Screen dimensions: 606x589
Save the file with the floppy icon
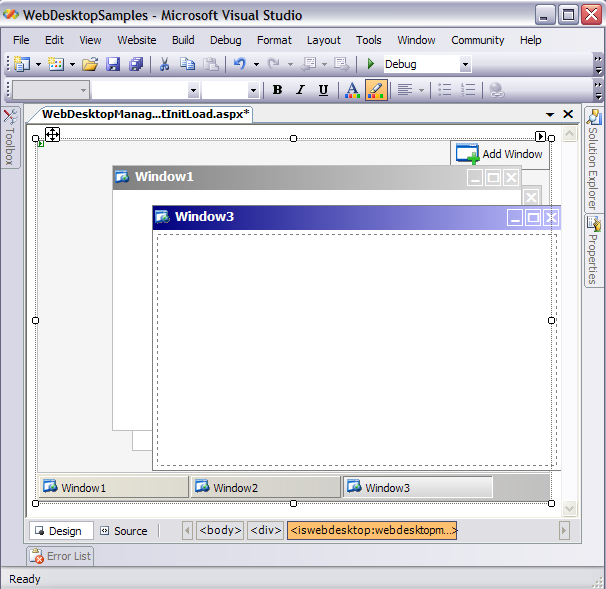113,64
